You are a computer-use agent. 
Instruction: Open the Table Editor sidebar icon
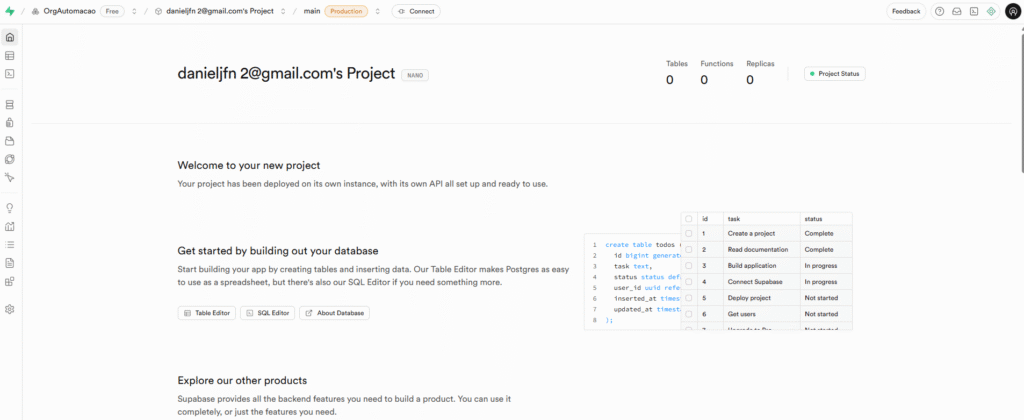click(x=10, y=55)
